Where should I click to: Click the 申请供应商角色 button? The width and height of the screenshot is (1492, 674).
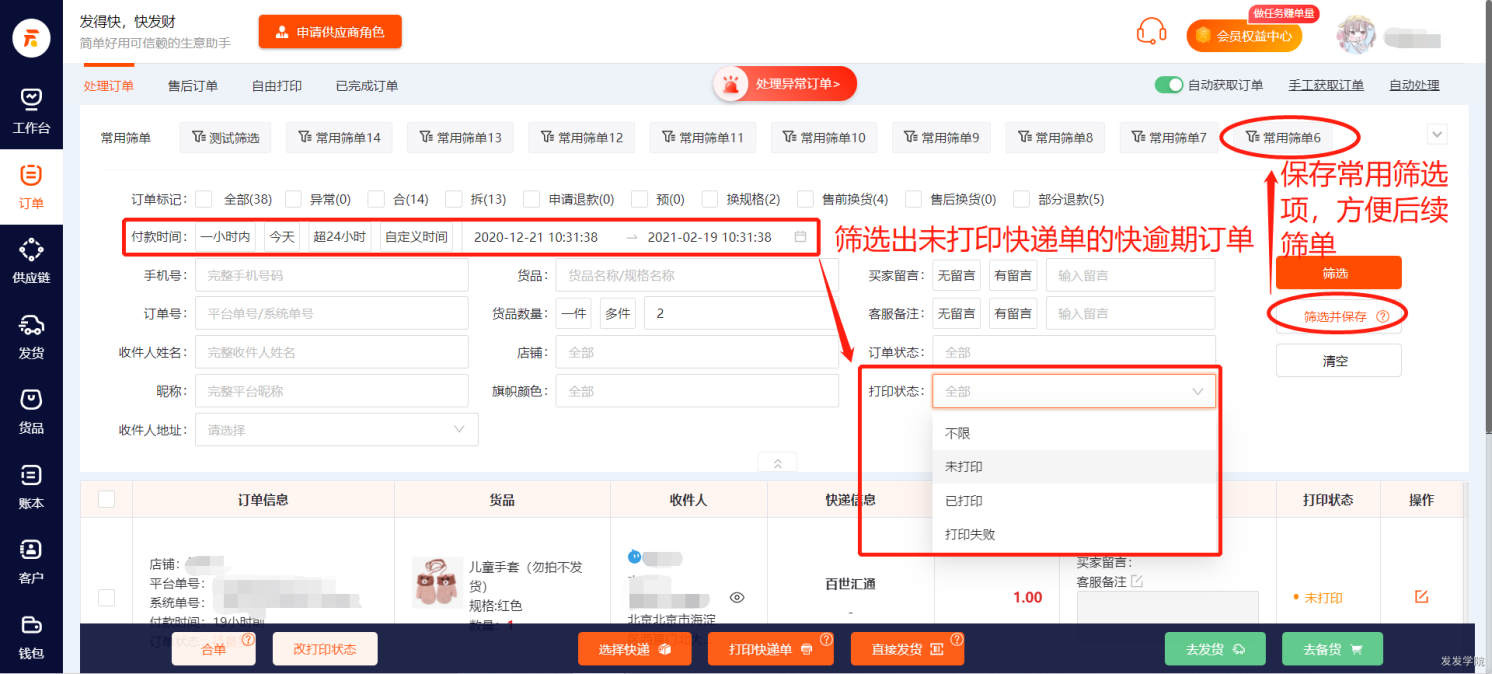330,32
